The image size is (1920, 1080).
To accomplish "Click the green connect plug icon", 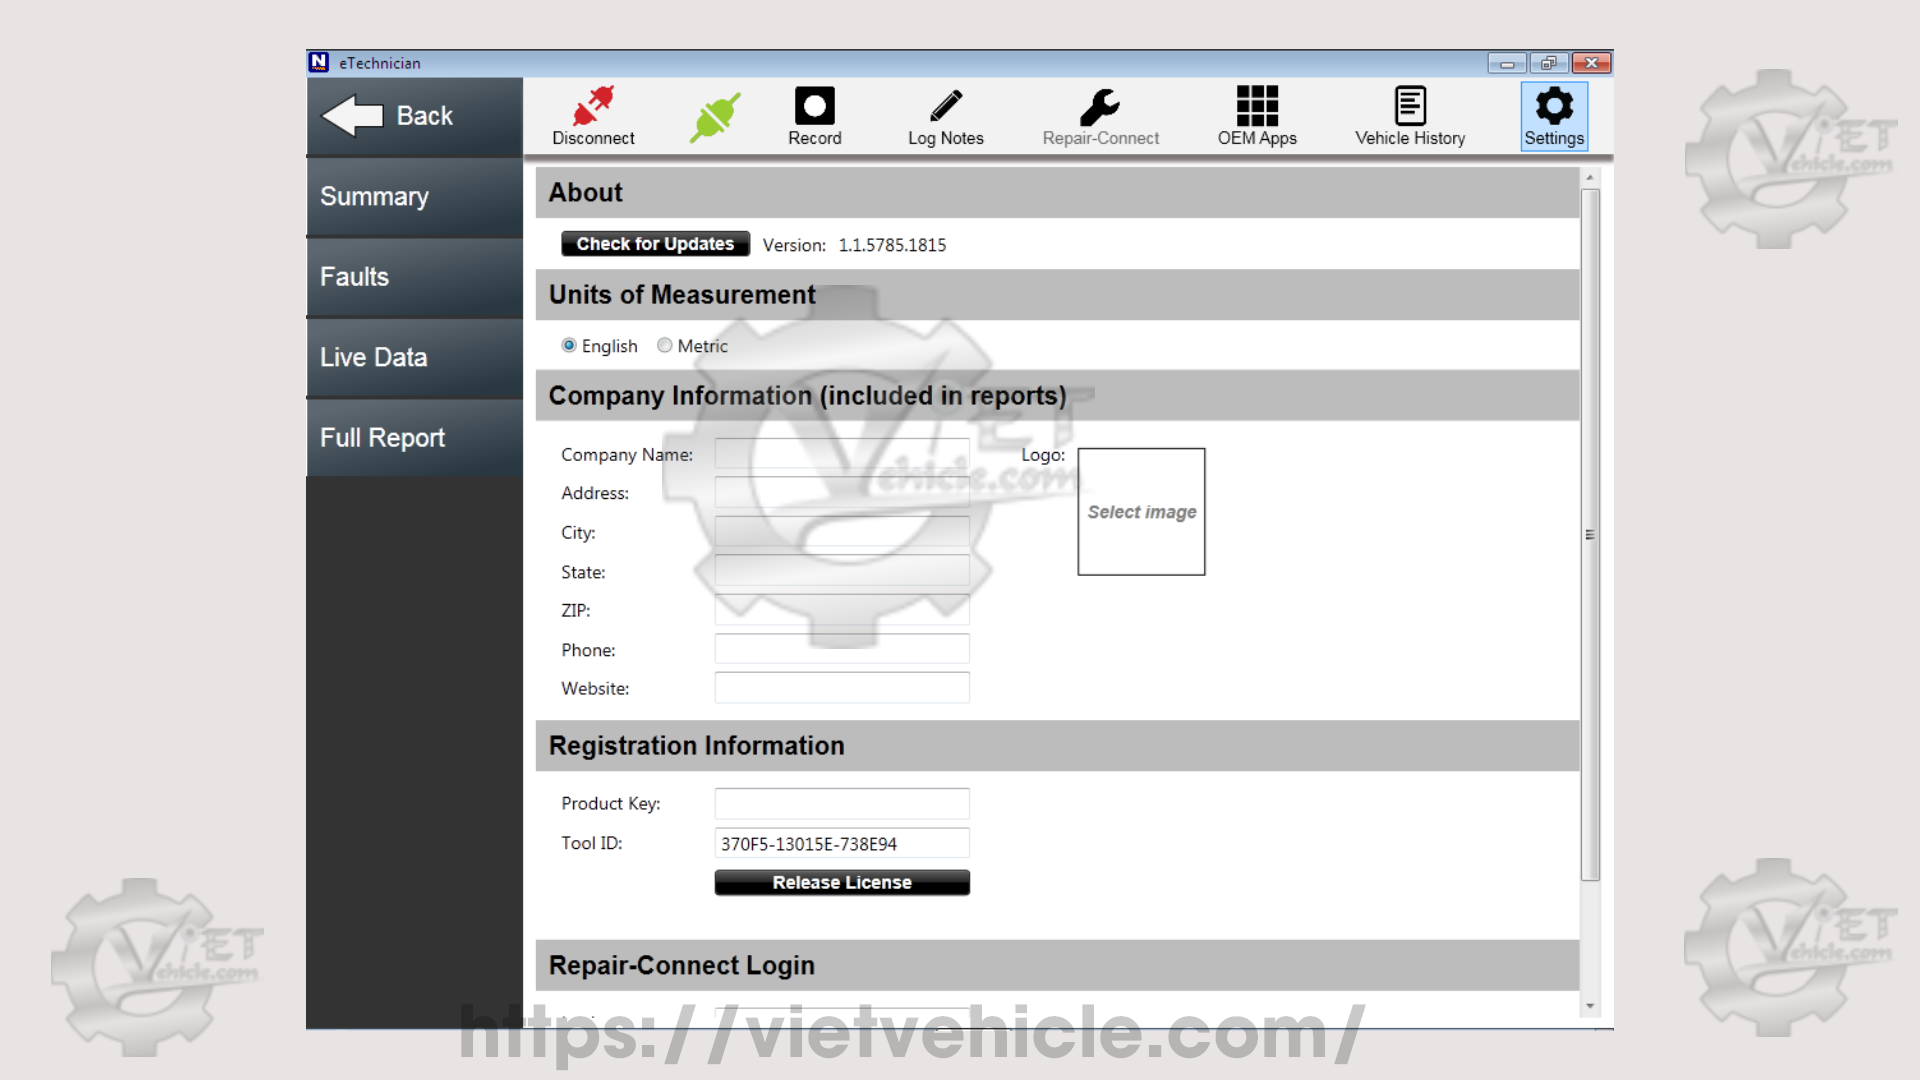I will (715, 117).
